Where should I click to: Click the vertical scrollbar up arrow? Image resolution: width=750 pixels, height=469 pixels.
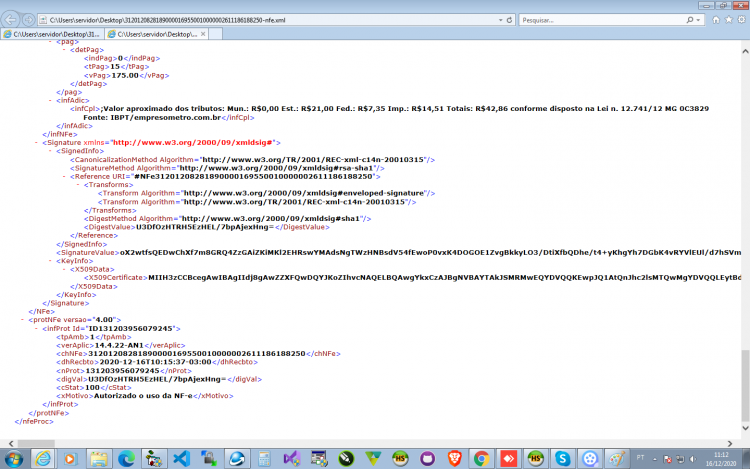745,51
